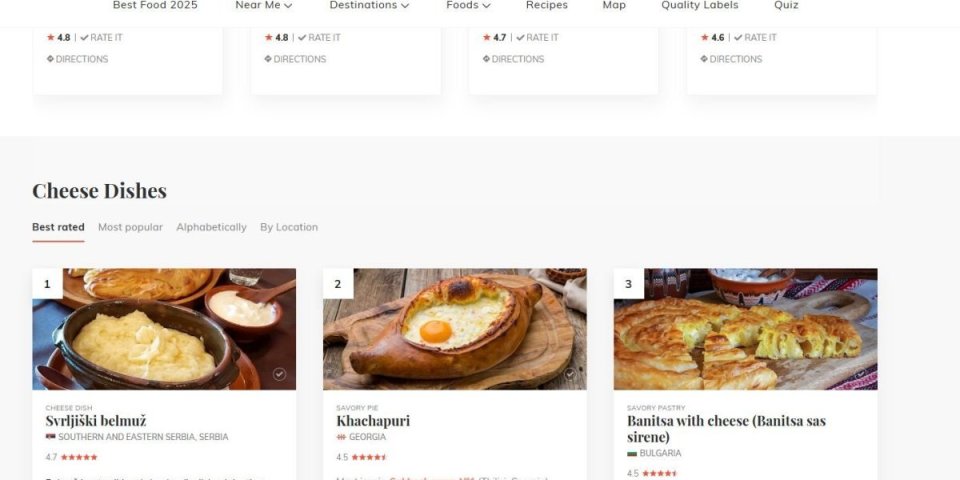960x480 pixels.
Task: Click the Serbia flag icon
Action: pos(50,437)
